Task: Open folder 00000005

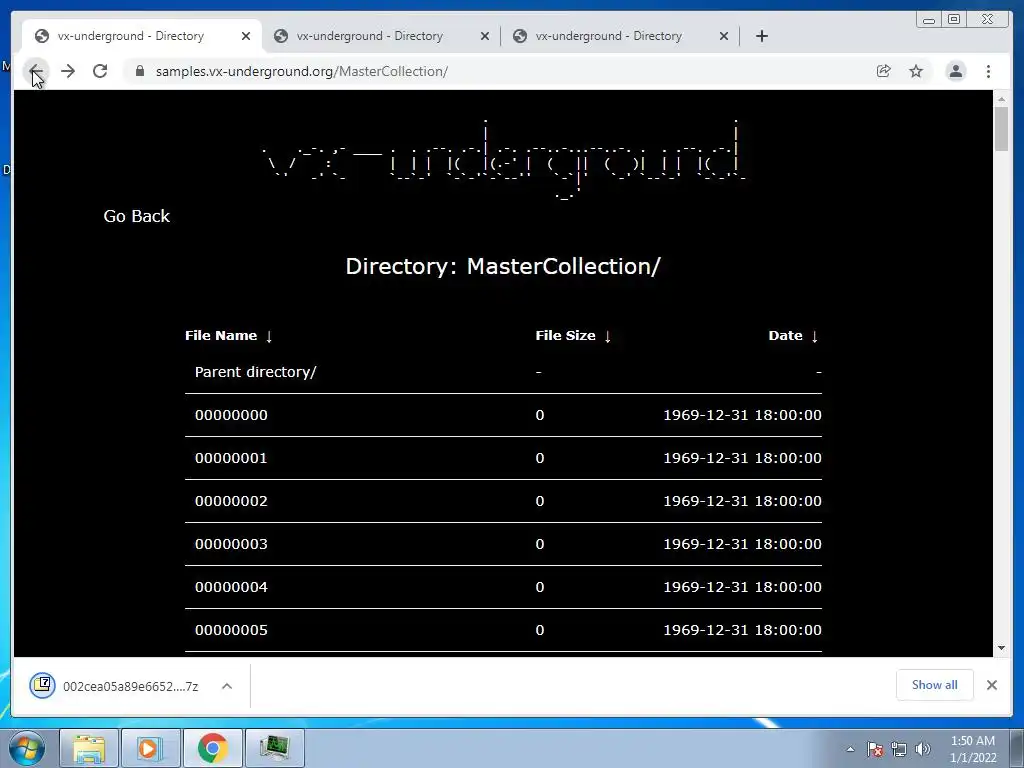Action: point(231,630)
